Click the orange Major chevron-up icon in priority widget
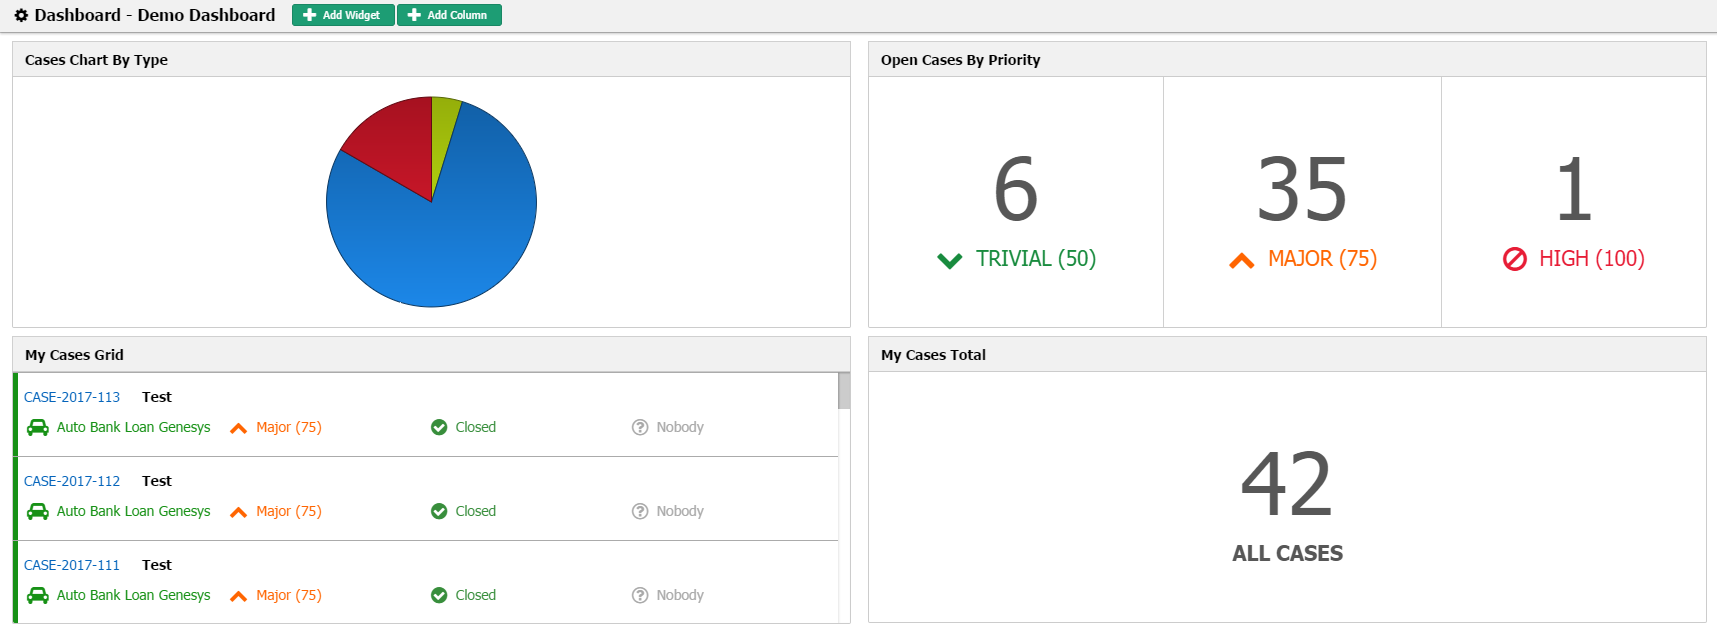This screenshot has height=627, width=1717. [x=1242, y=260]
